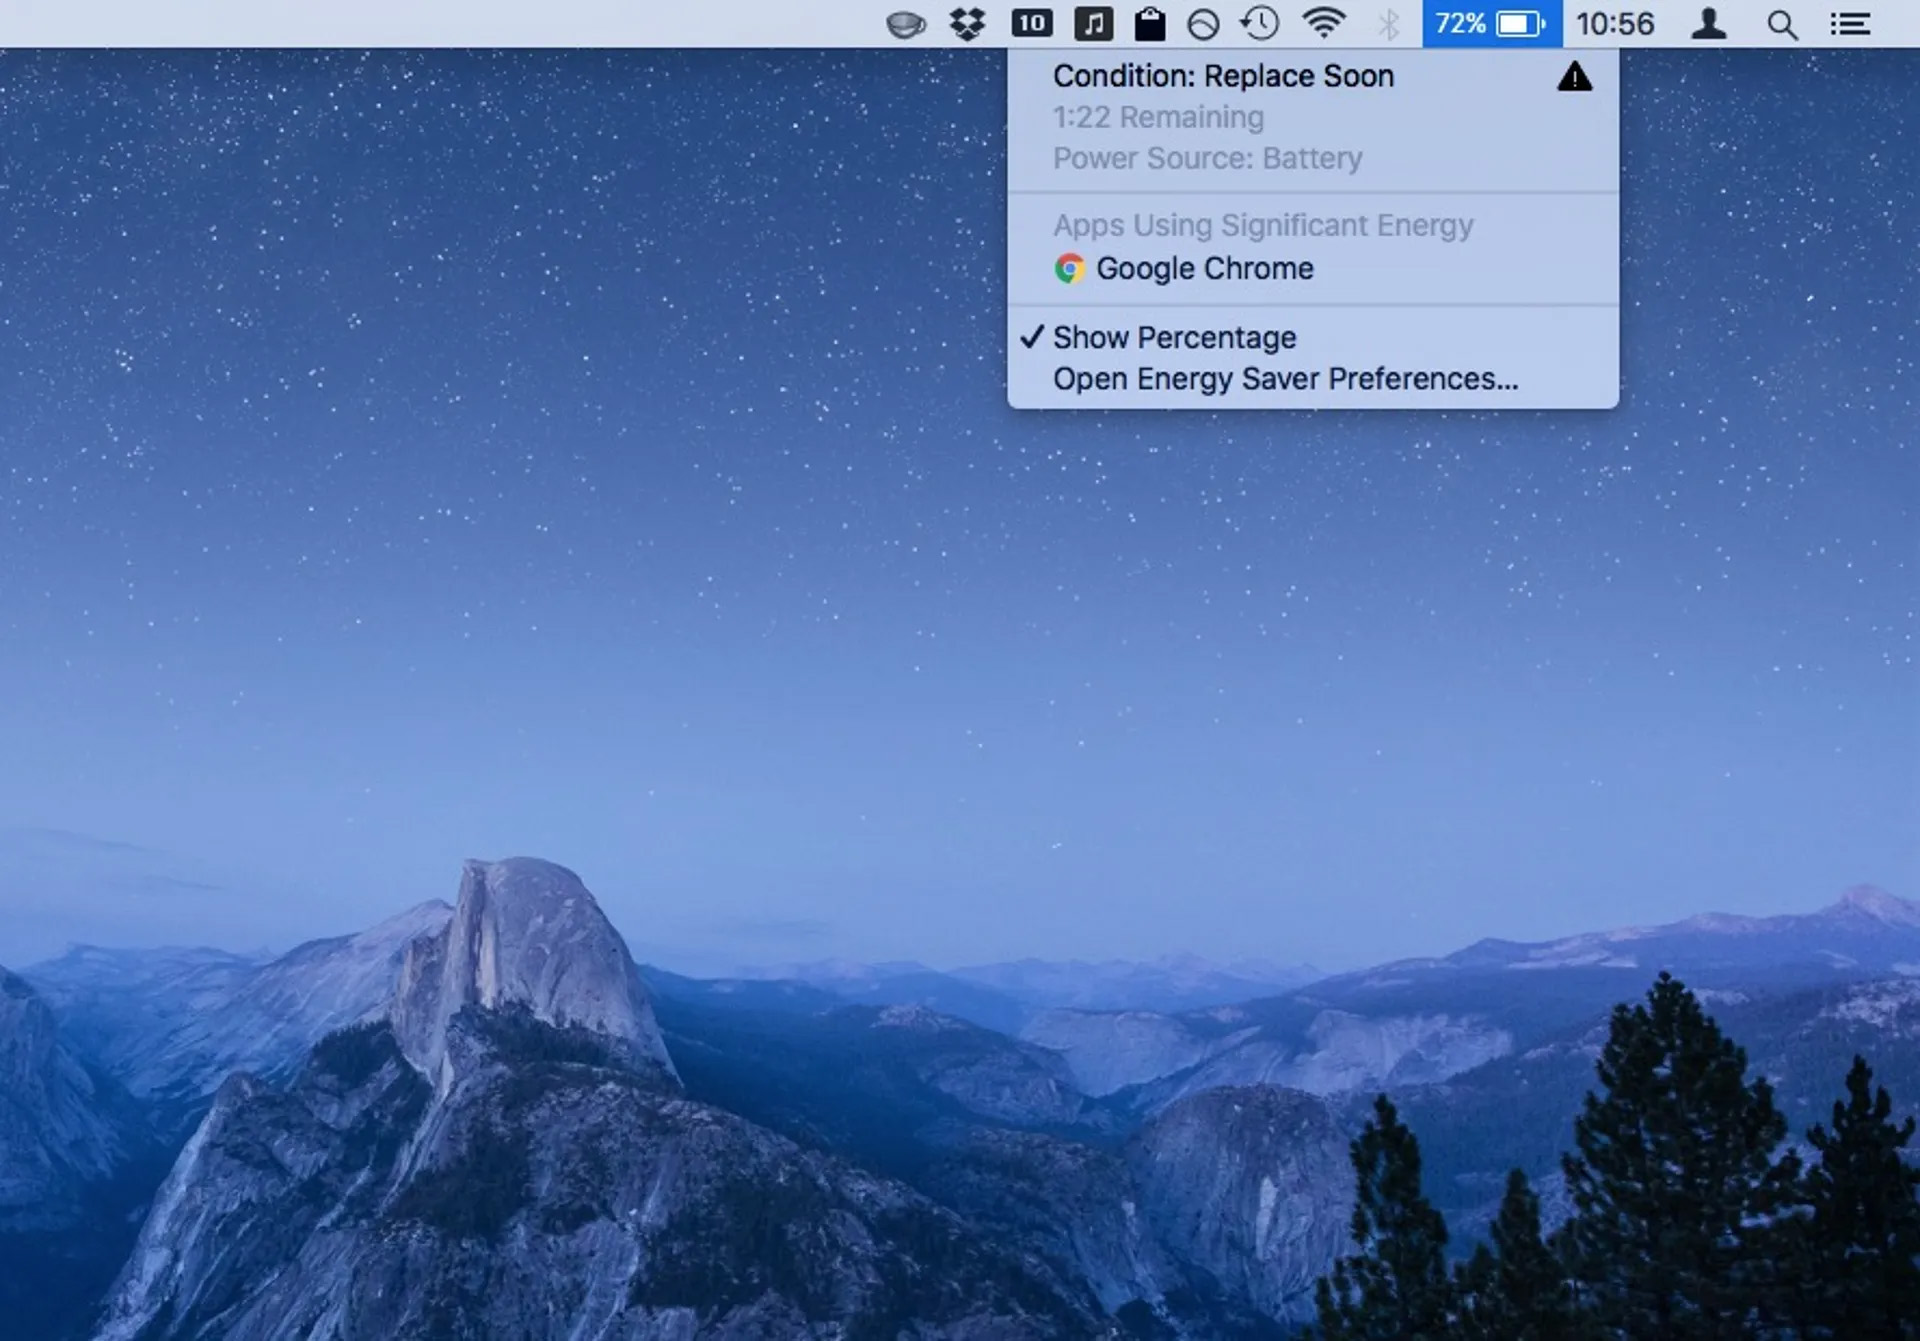Toggle the Show Percentage option
The width and height of the screenshot is (1920, 1341).
[1174, 338]
